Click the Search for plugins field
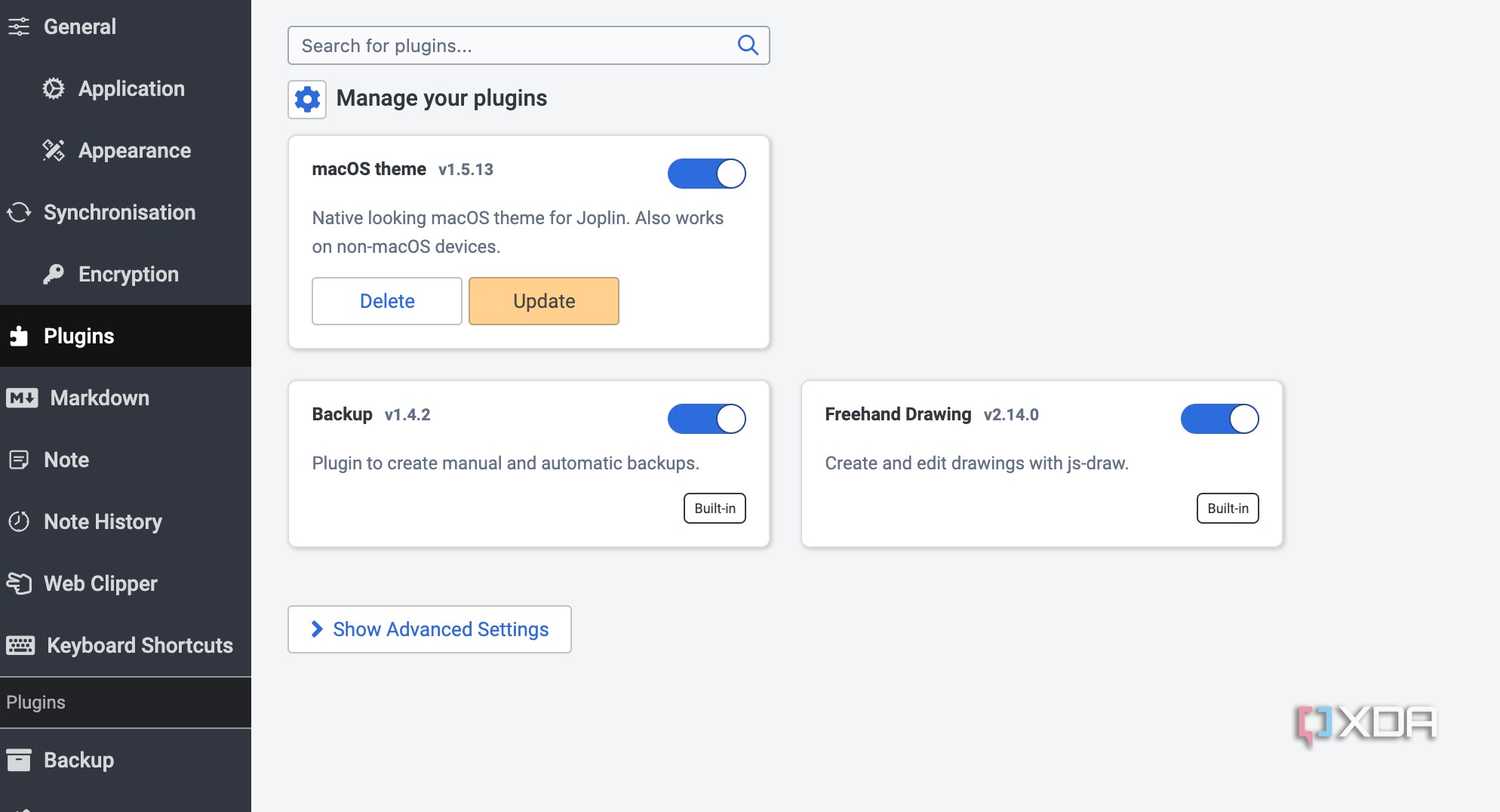The height and width of the screenshot is (812, 1500). pyautogui.click(x=529, y=45)
